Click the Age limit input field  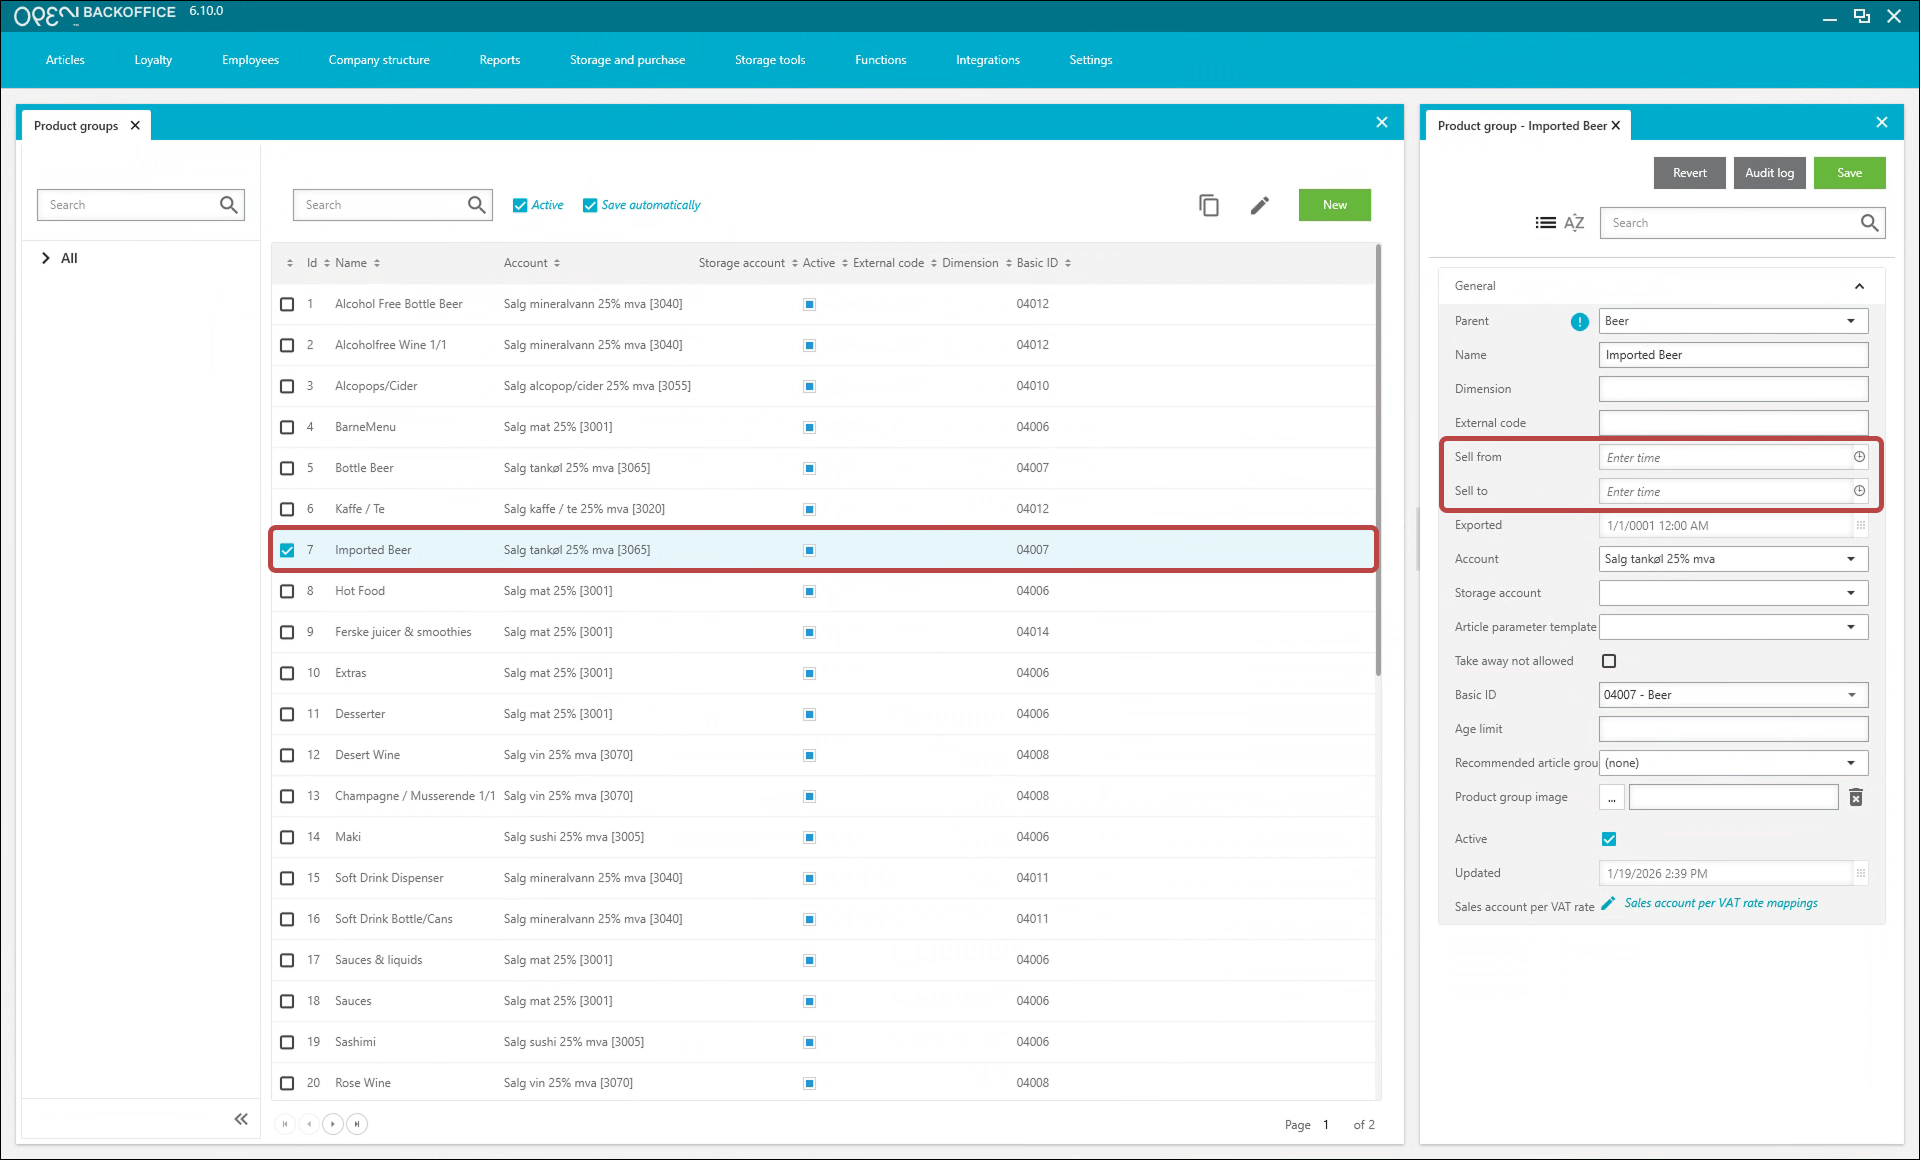coord(1734,729)
